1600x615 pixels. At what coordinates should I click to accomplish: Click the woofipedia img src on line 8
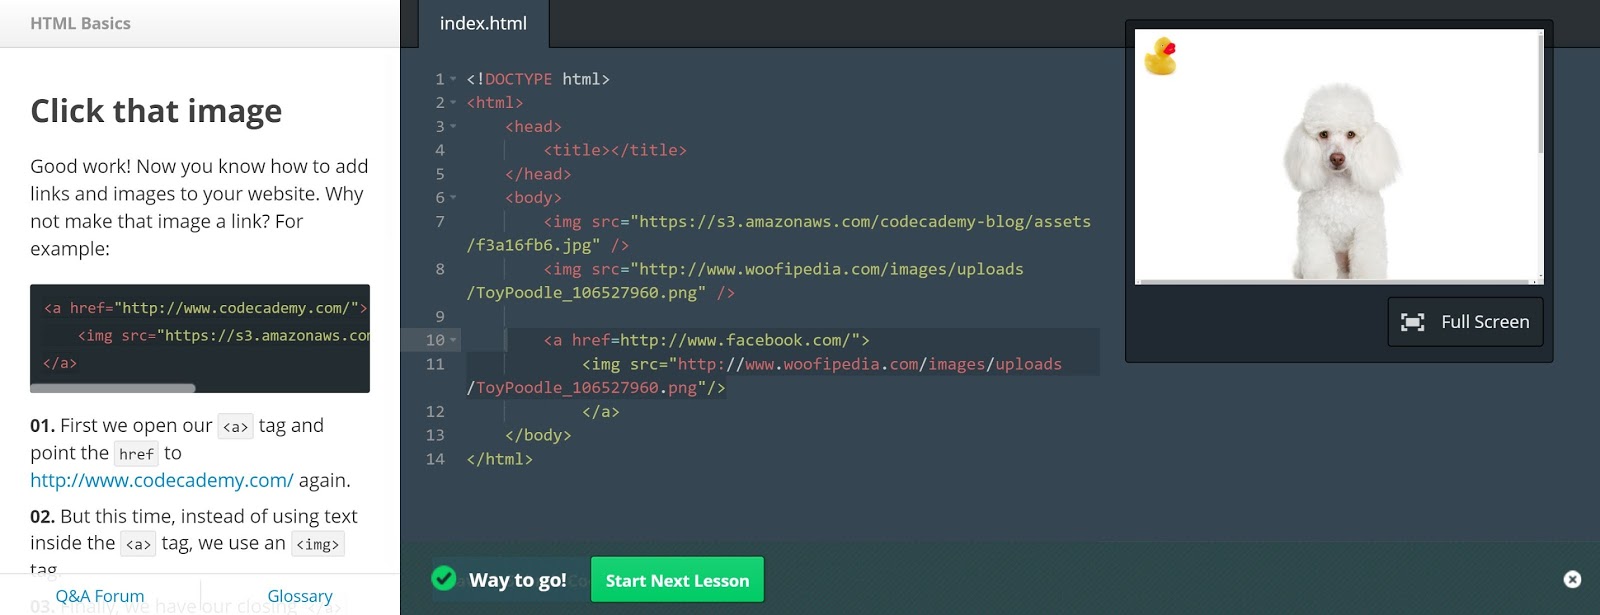pyautogui.click(x=745, y=281)
